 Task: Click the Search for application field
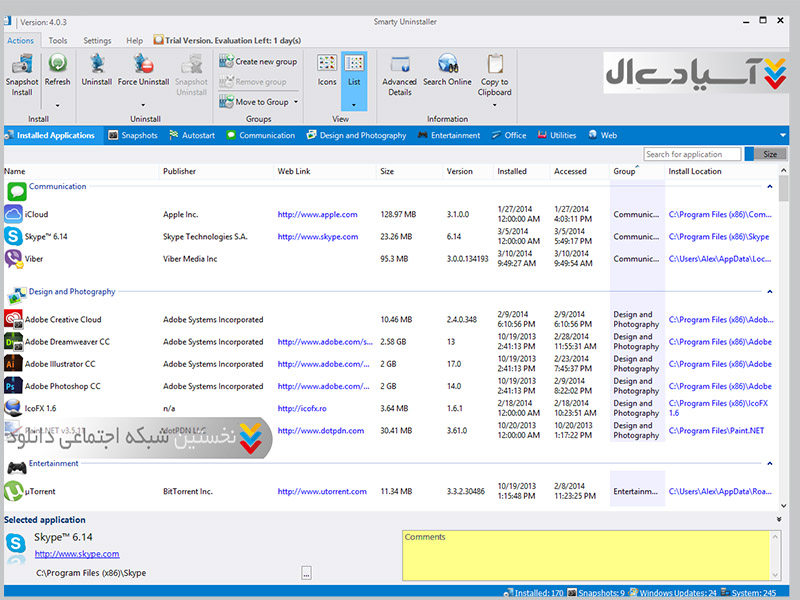pos(692,154)
